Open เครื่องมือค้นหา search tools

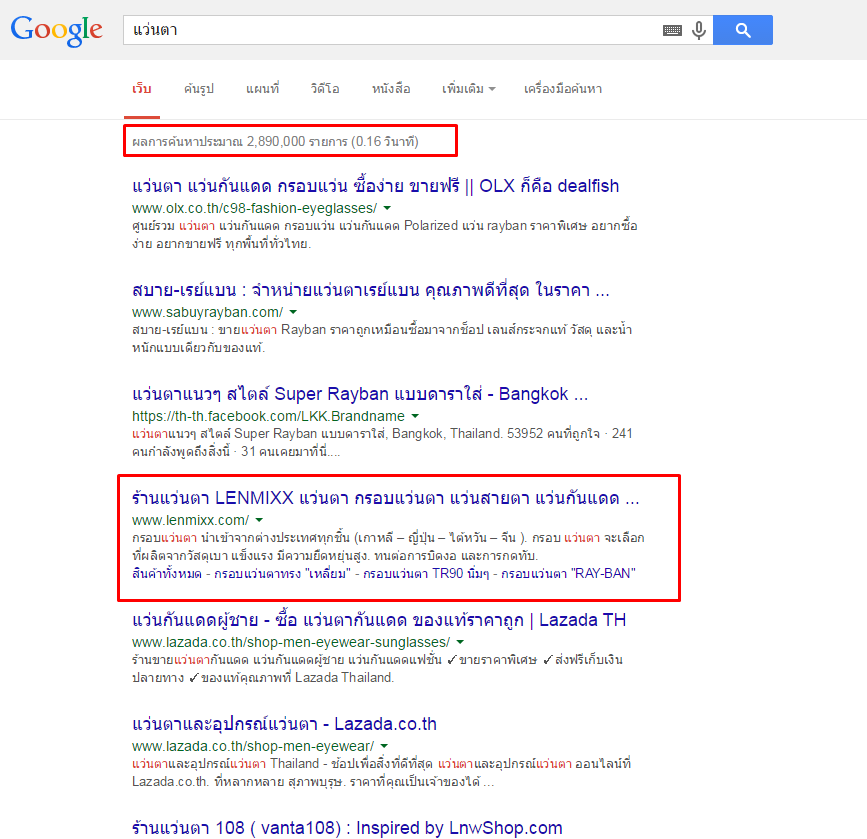(x=563, y=89)
